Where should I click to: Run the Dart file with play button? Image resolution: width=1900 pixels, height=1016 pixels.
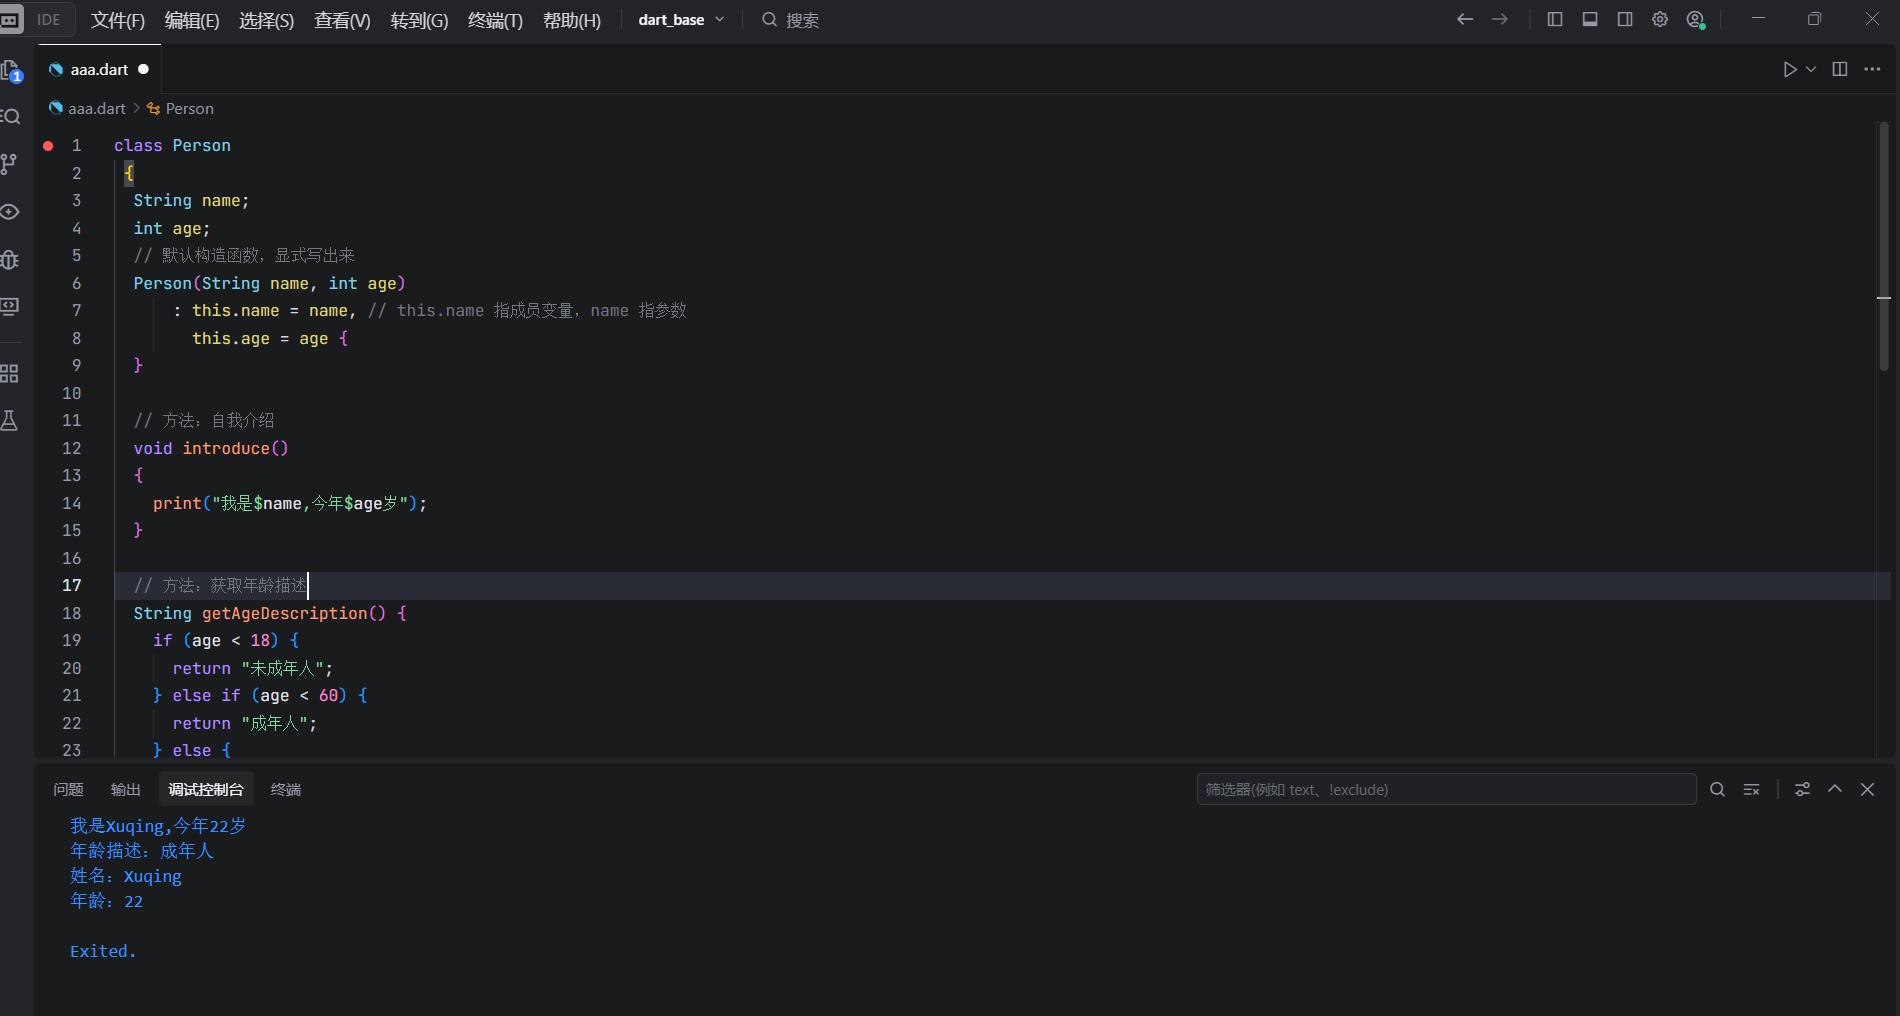[1790, 69]
